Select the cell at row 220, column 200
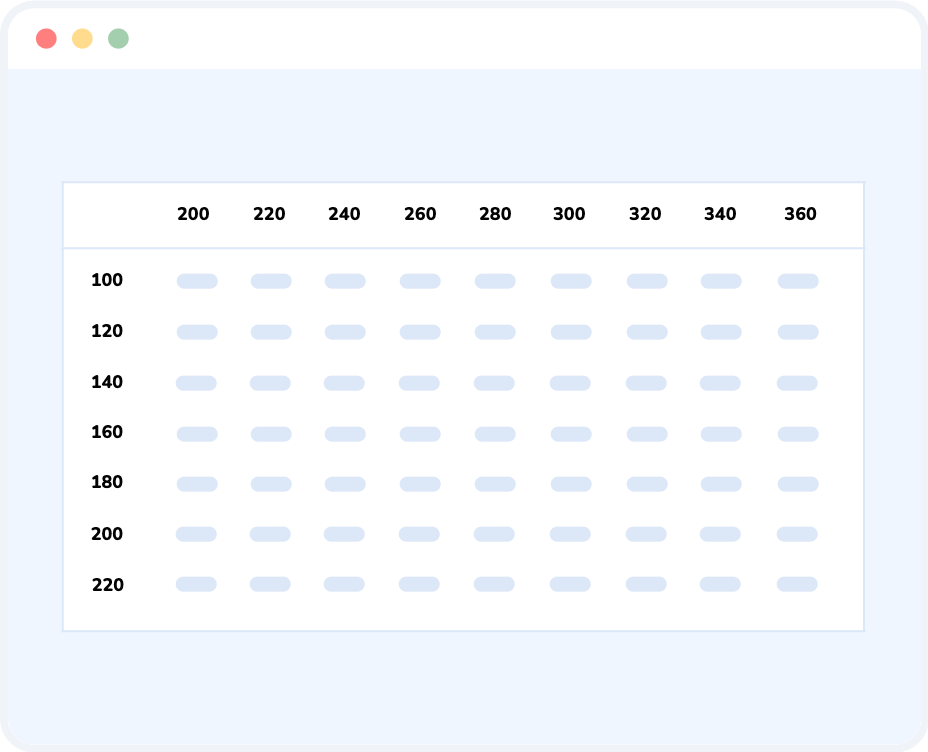This screenshot has height=752, width=928. [x=196, y=584]
